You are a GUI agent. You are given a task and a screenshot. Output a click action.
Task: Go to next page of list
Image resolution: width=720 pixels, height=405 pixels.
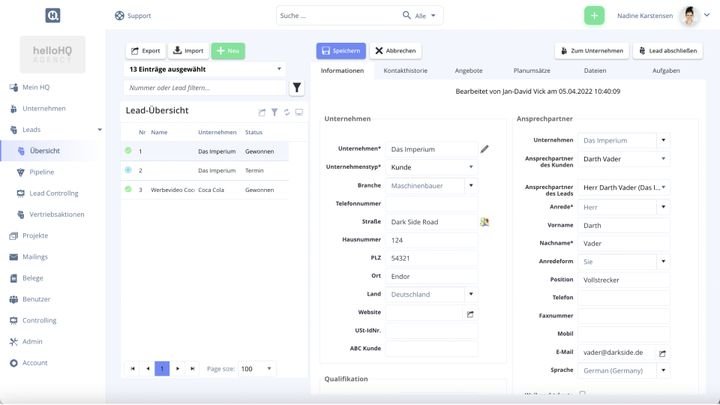click(178, 369)
